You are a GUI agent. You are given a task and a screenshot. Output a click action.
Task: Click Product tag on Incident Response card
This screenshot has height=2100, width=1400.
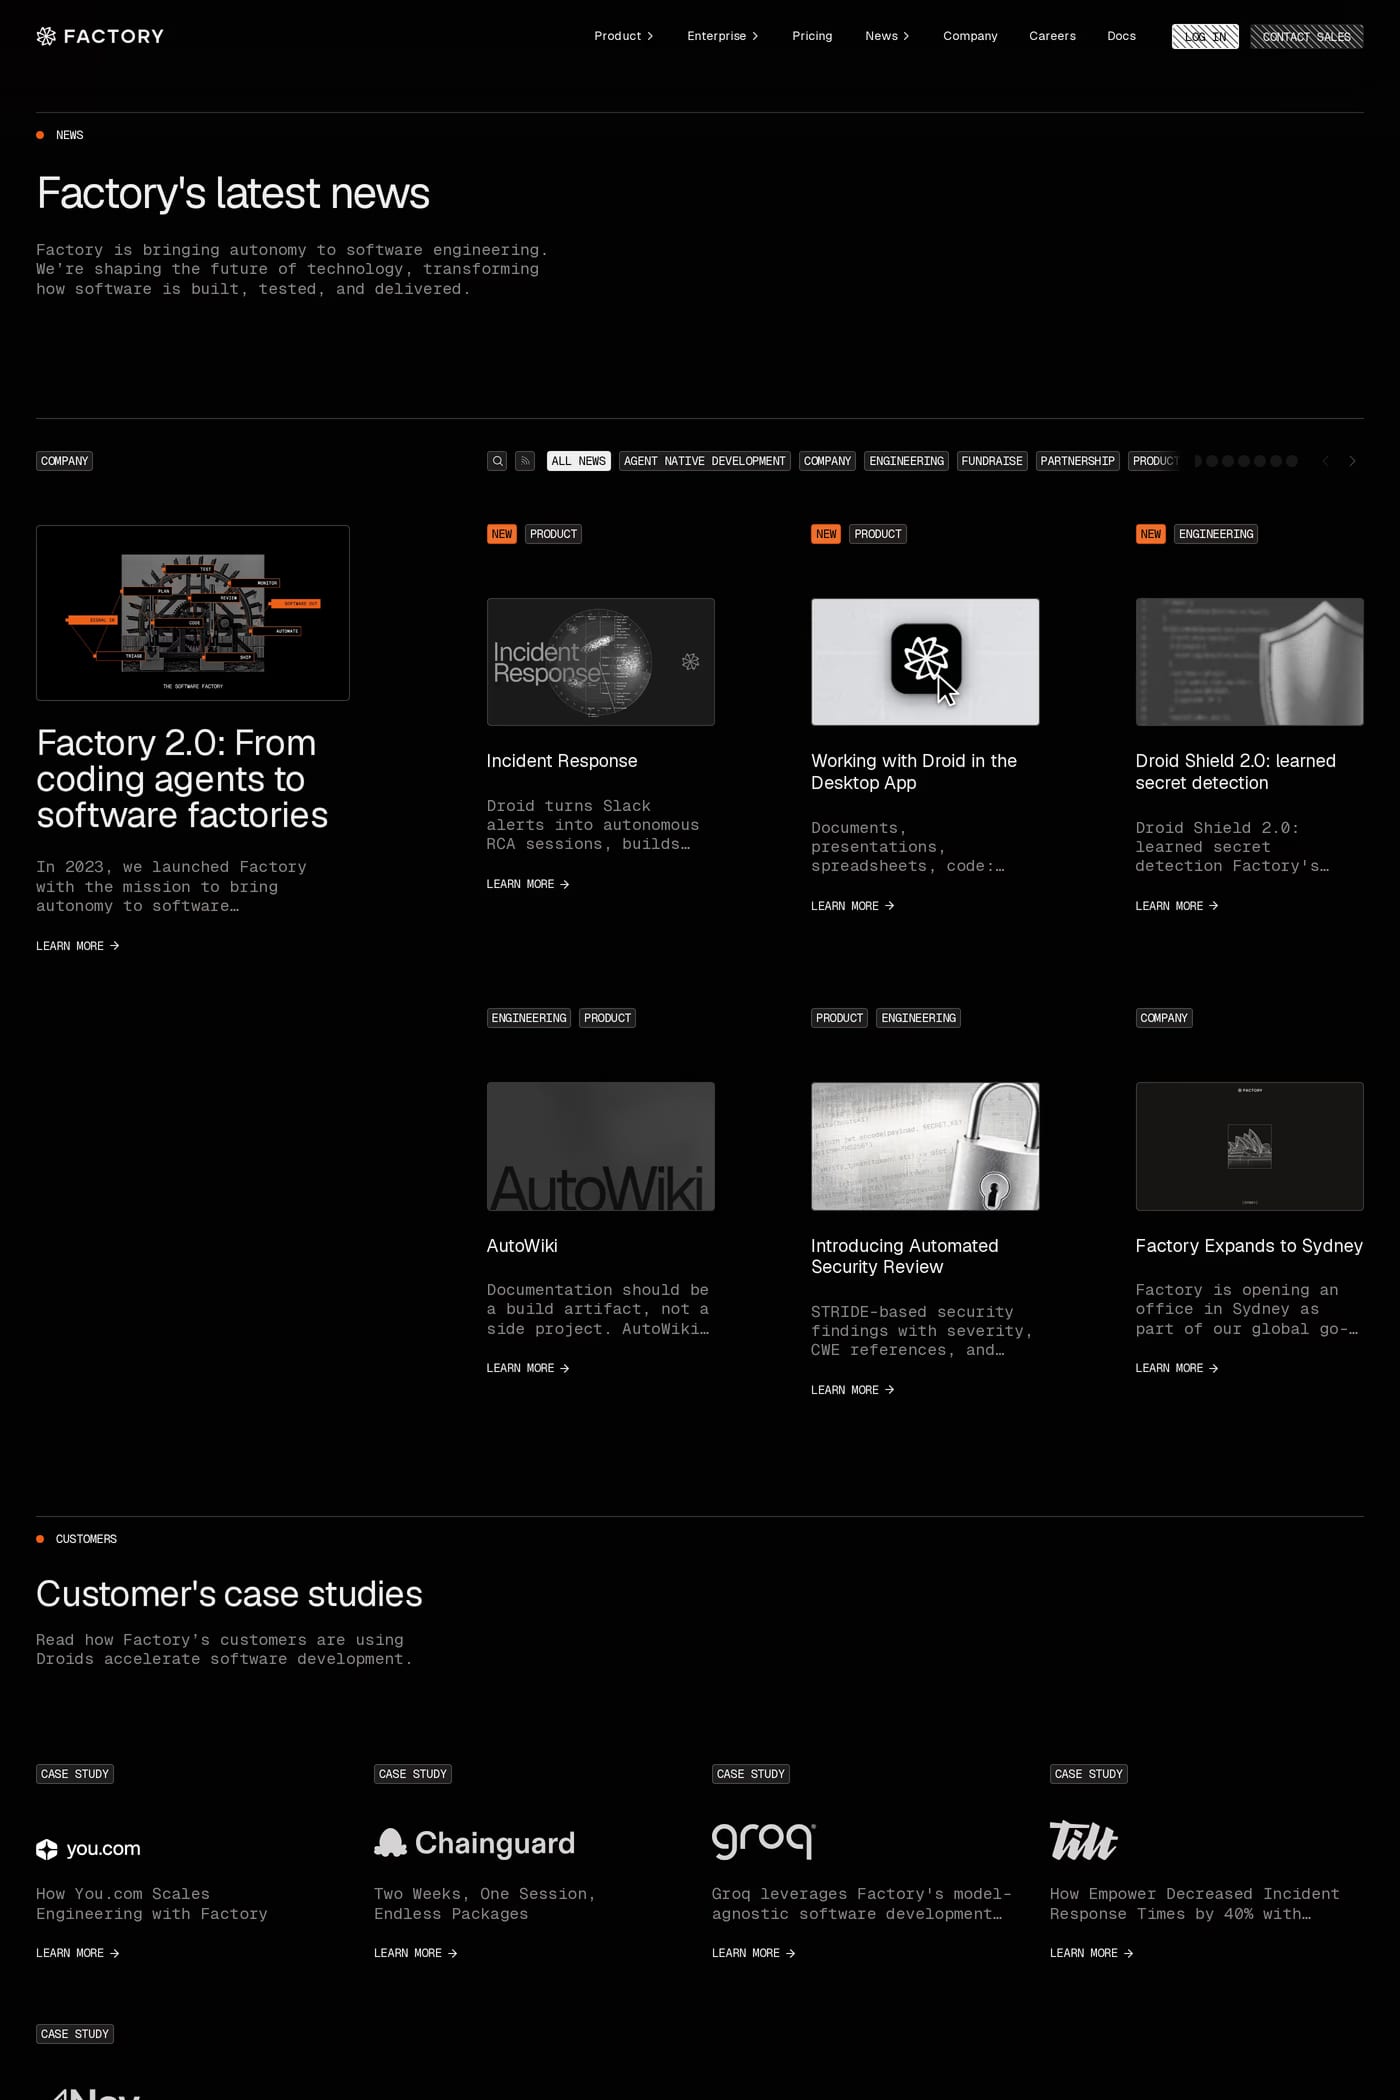(x=553, y=534)
